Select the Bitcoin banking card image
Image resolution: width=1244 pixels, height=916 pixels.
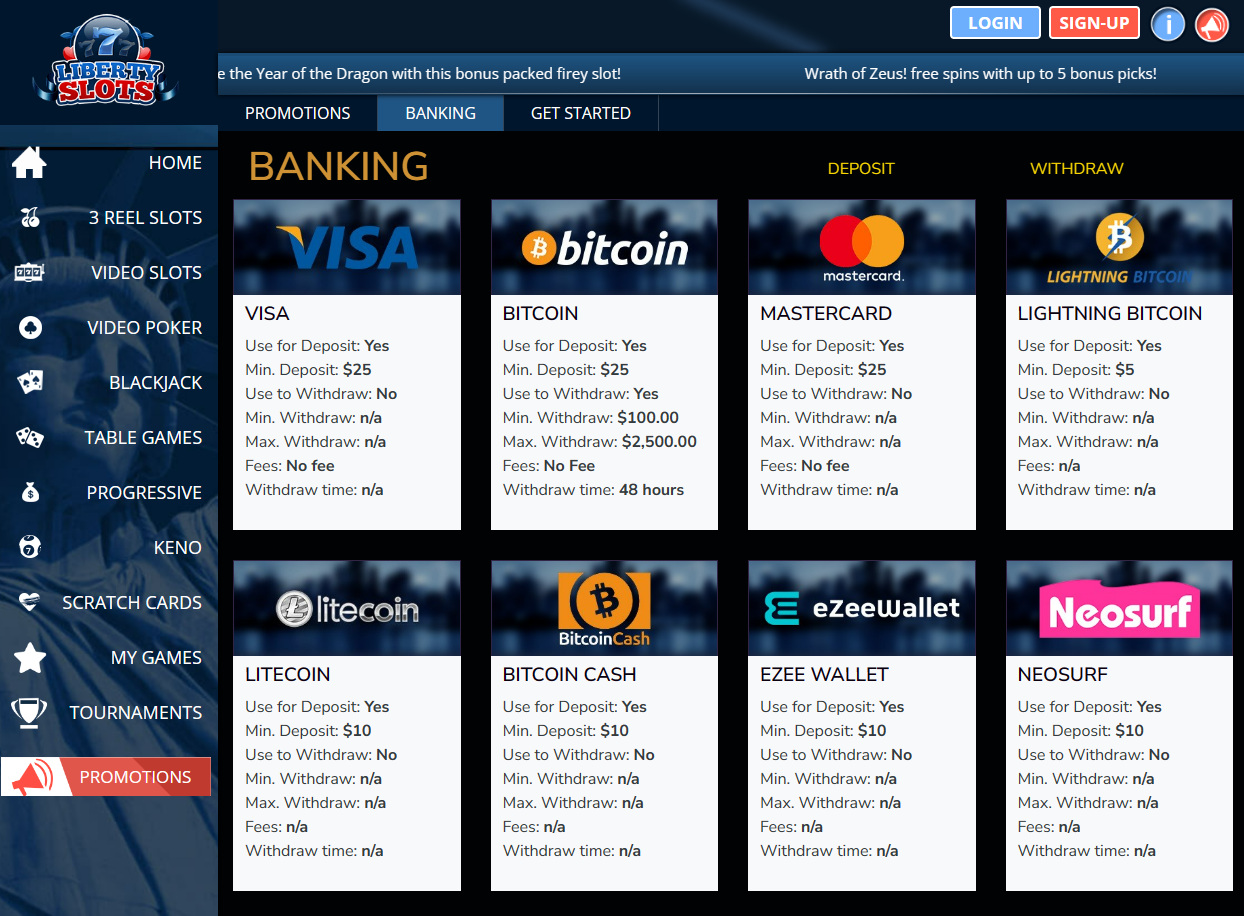point(604,248)
